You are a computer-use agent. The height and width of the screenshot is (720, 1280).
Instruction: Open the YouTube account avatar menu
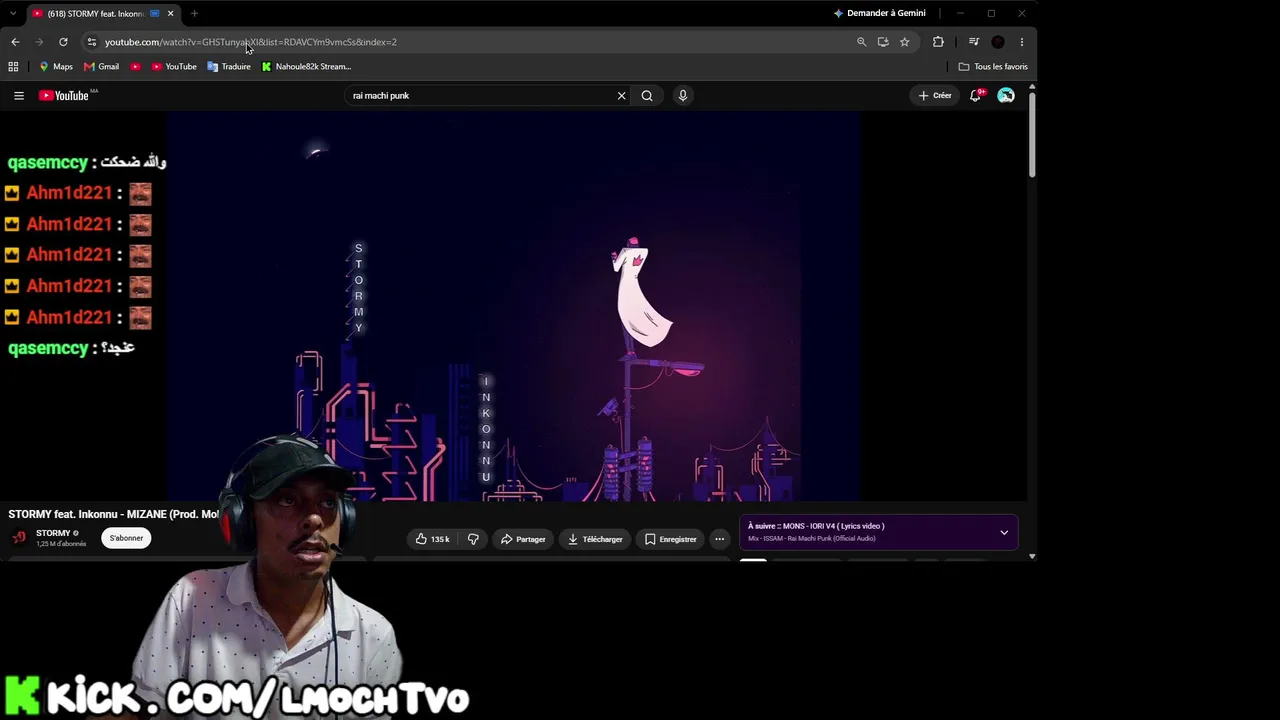coord(1006,96)
